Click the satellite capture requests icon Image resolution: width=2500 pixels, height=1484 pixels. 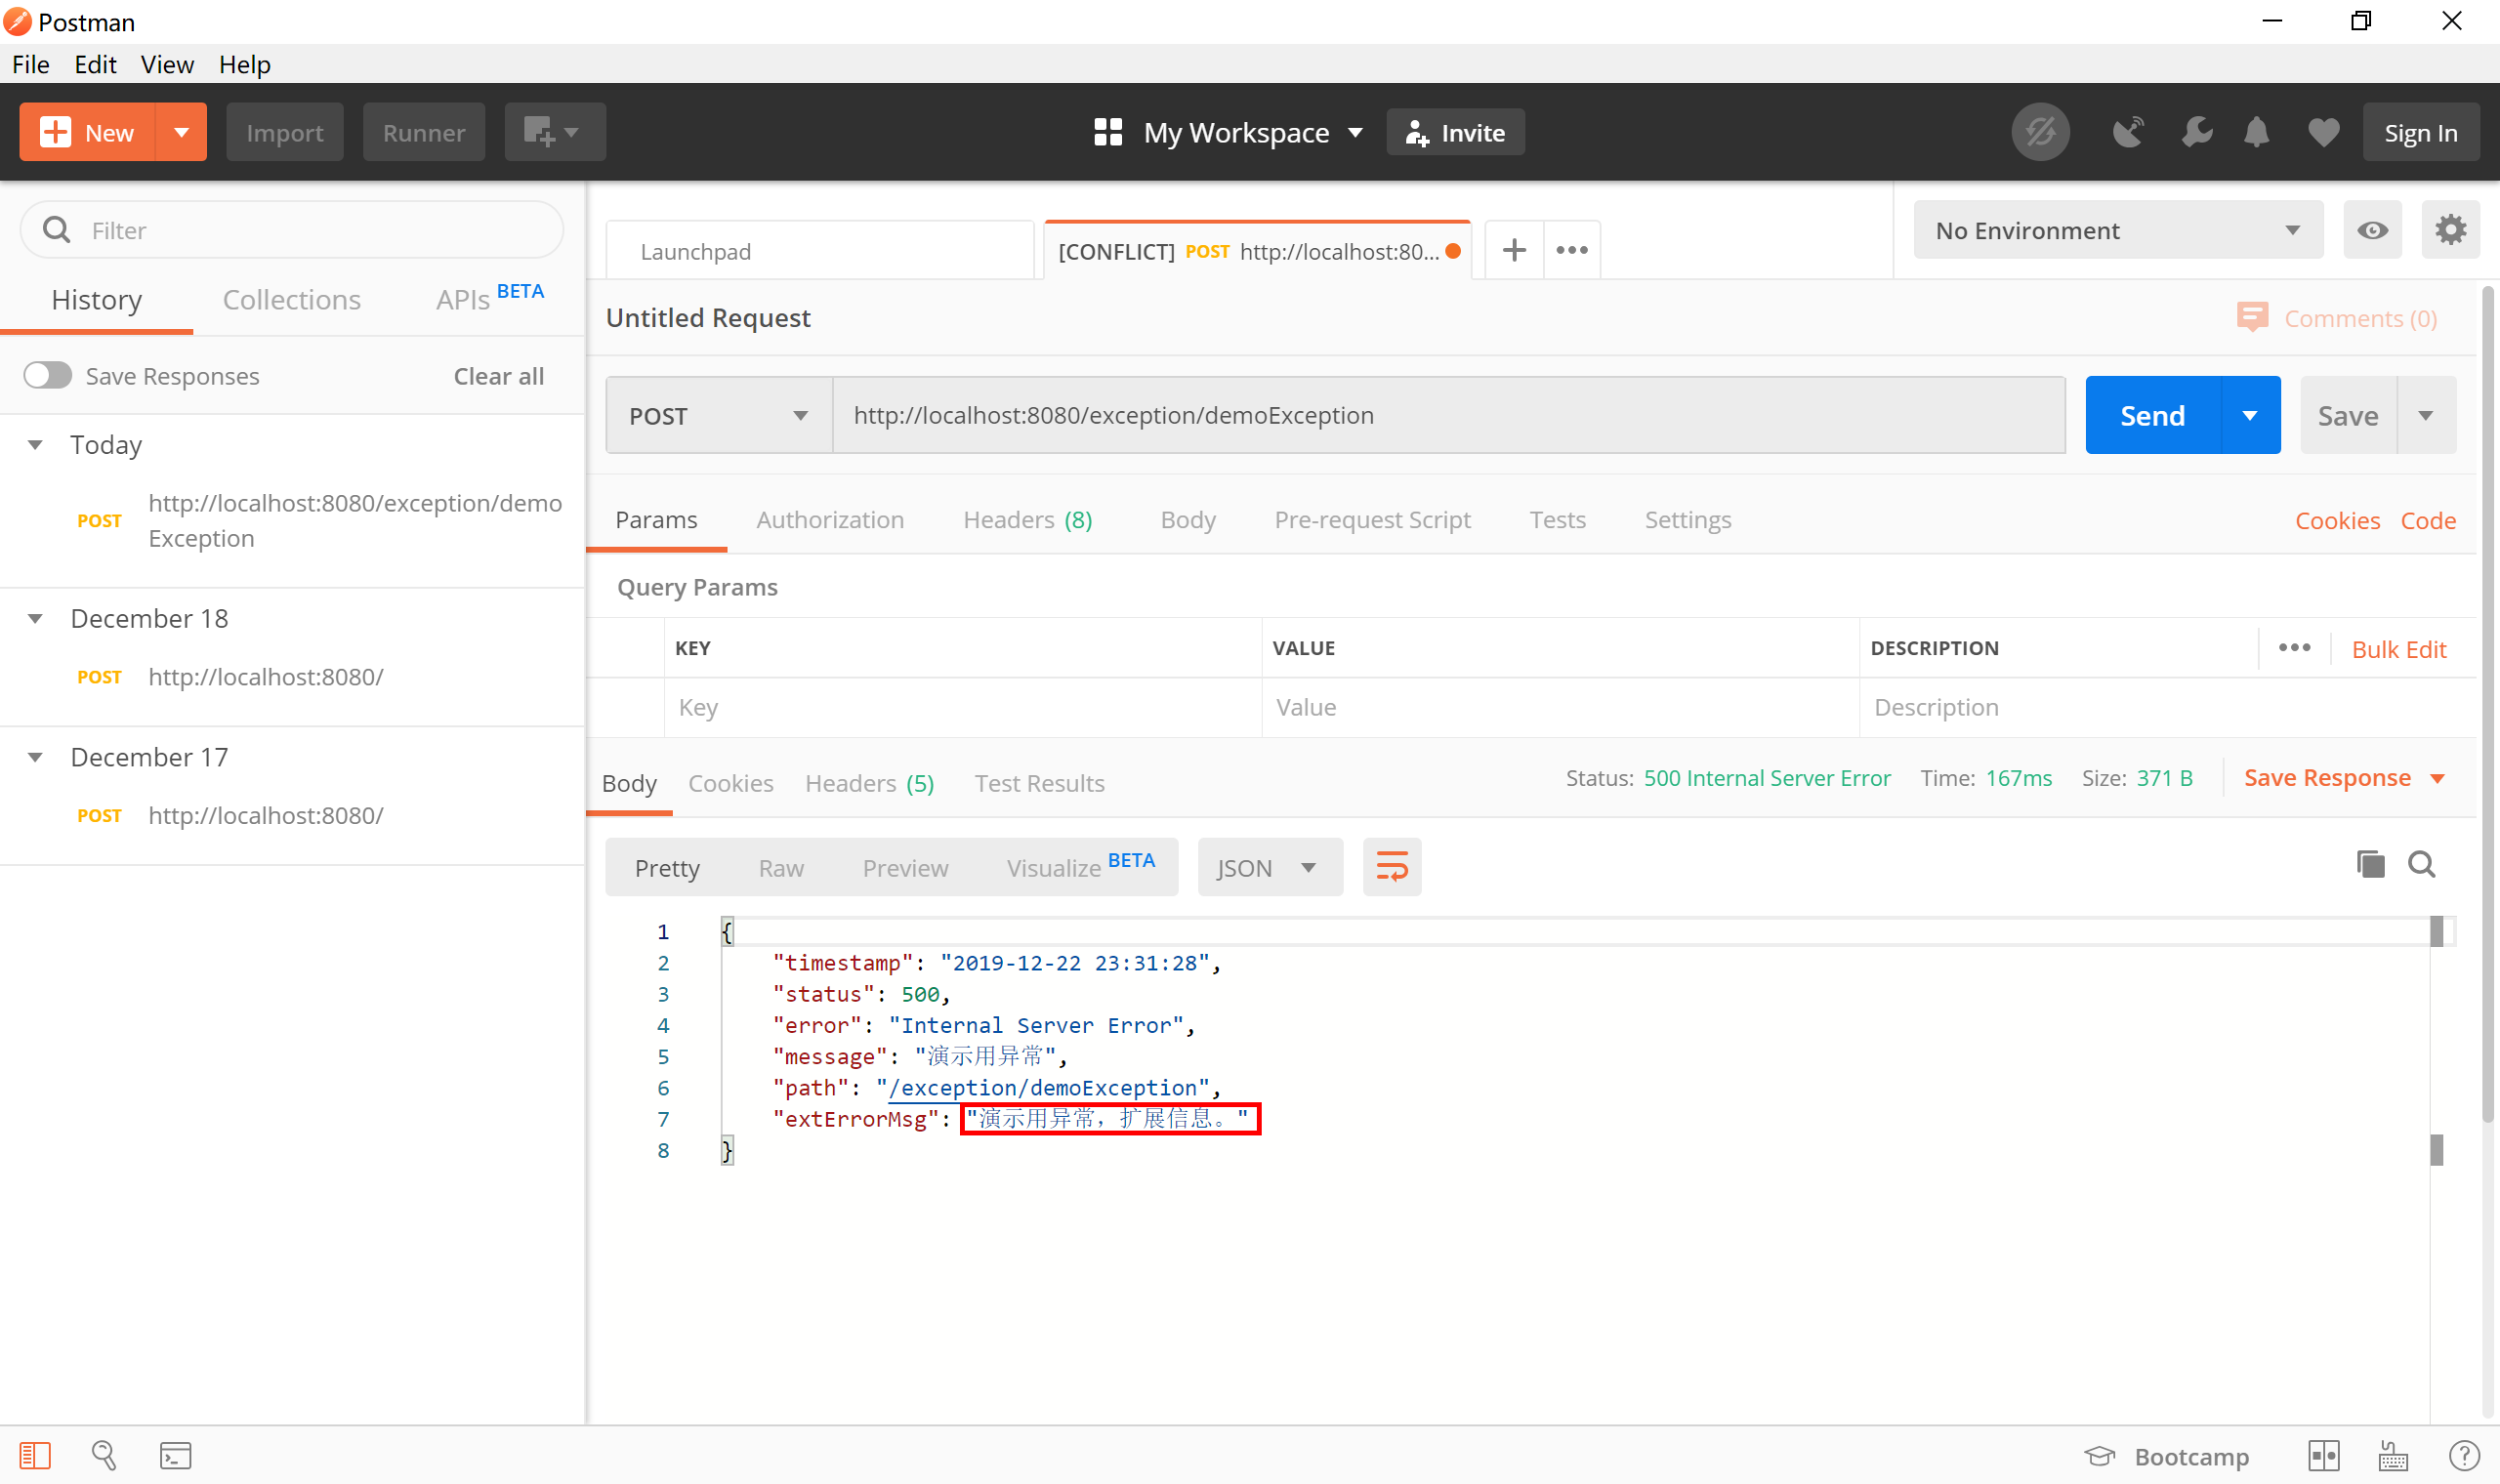point(2127,132)
